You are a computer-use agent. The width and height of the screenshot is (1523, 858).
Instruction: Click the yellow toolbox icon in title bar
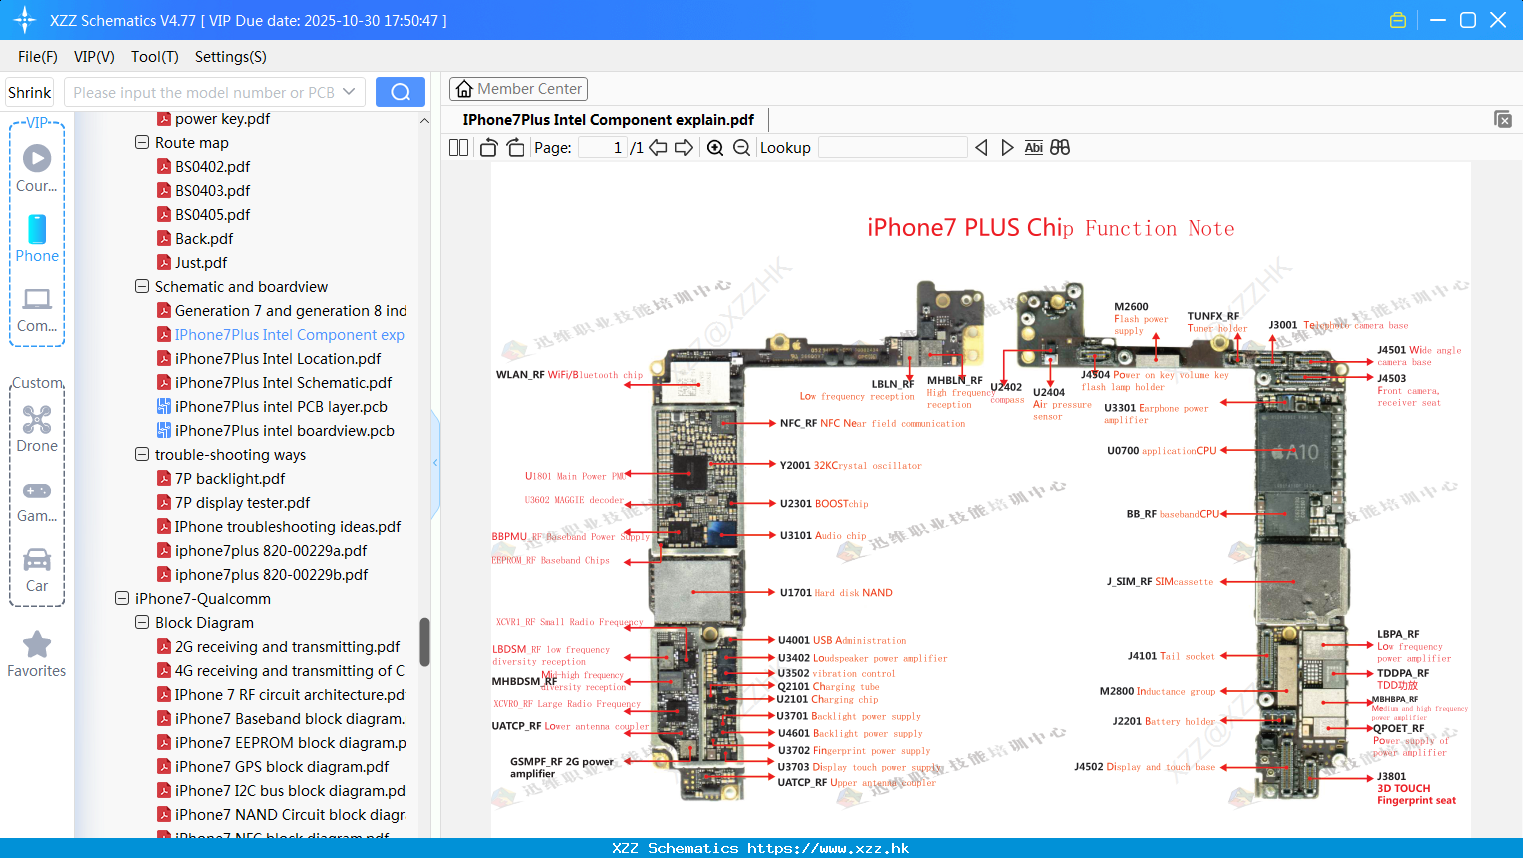[x=1398, y=20]
